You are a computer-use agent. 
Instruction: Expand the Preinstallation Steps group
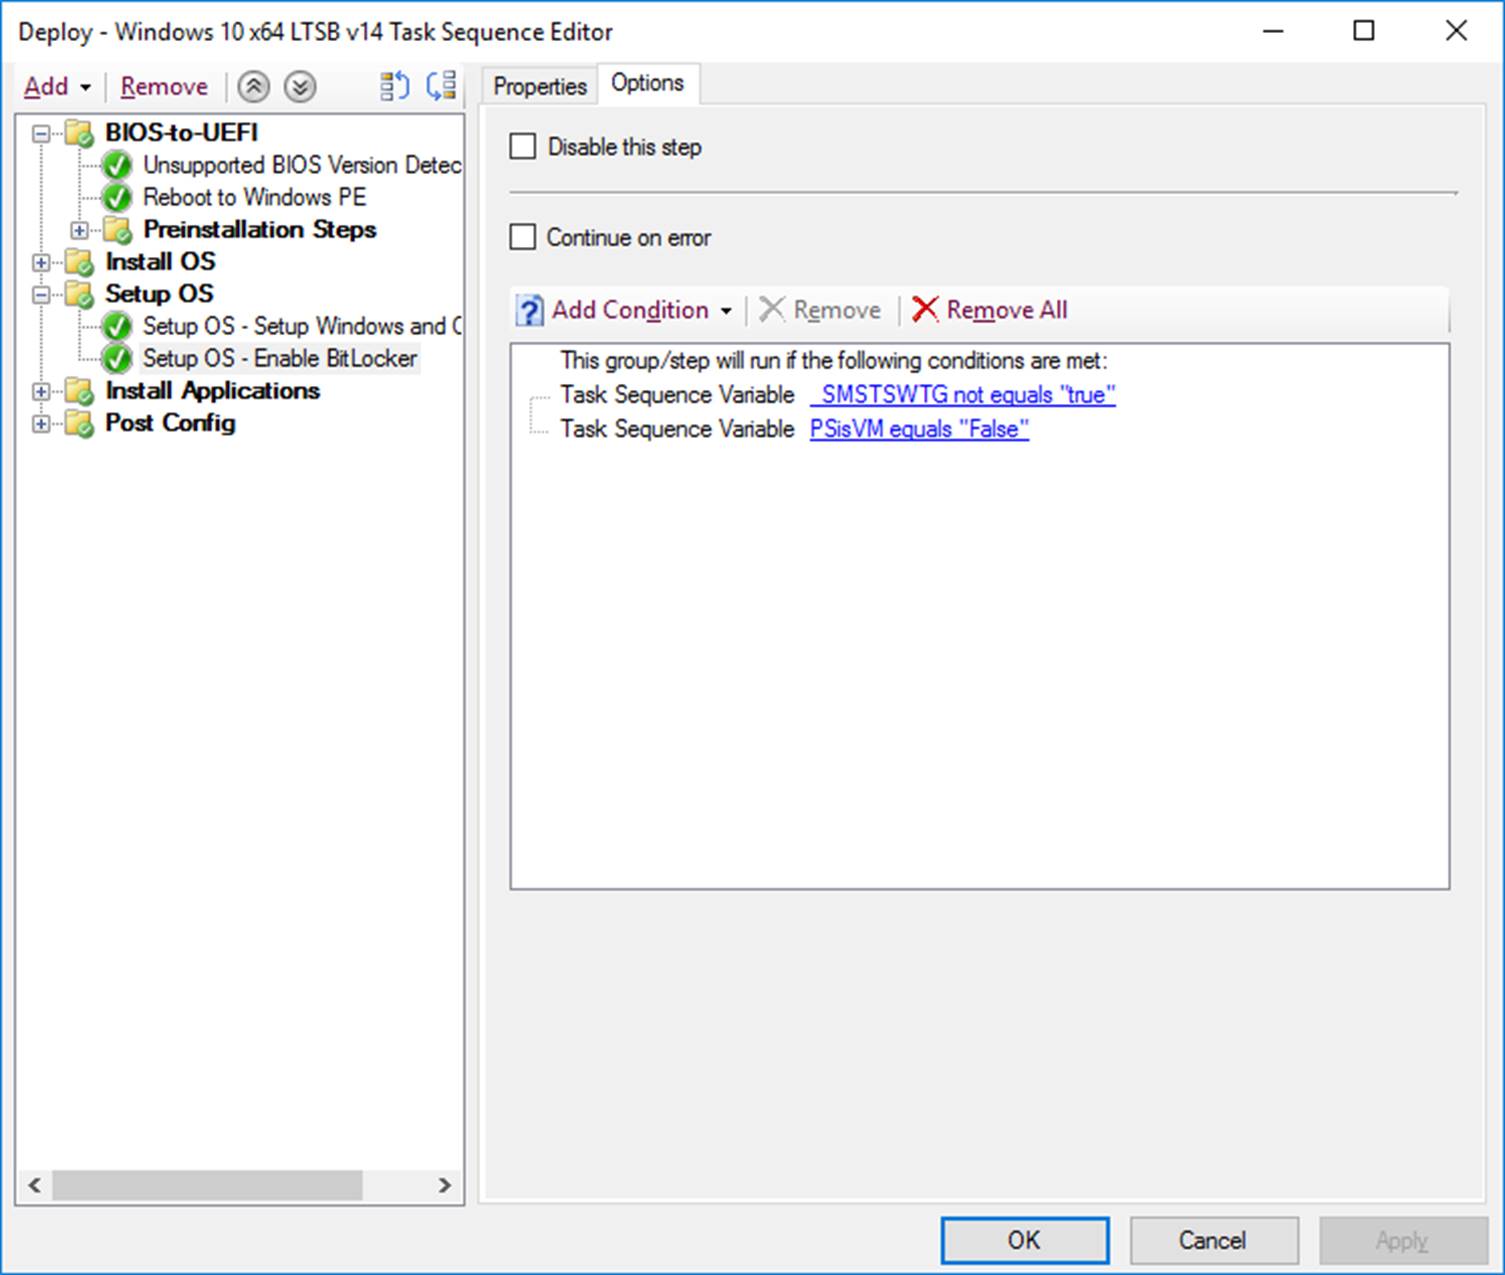tap(79, 230)
